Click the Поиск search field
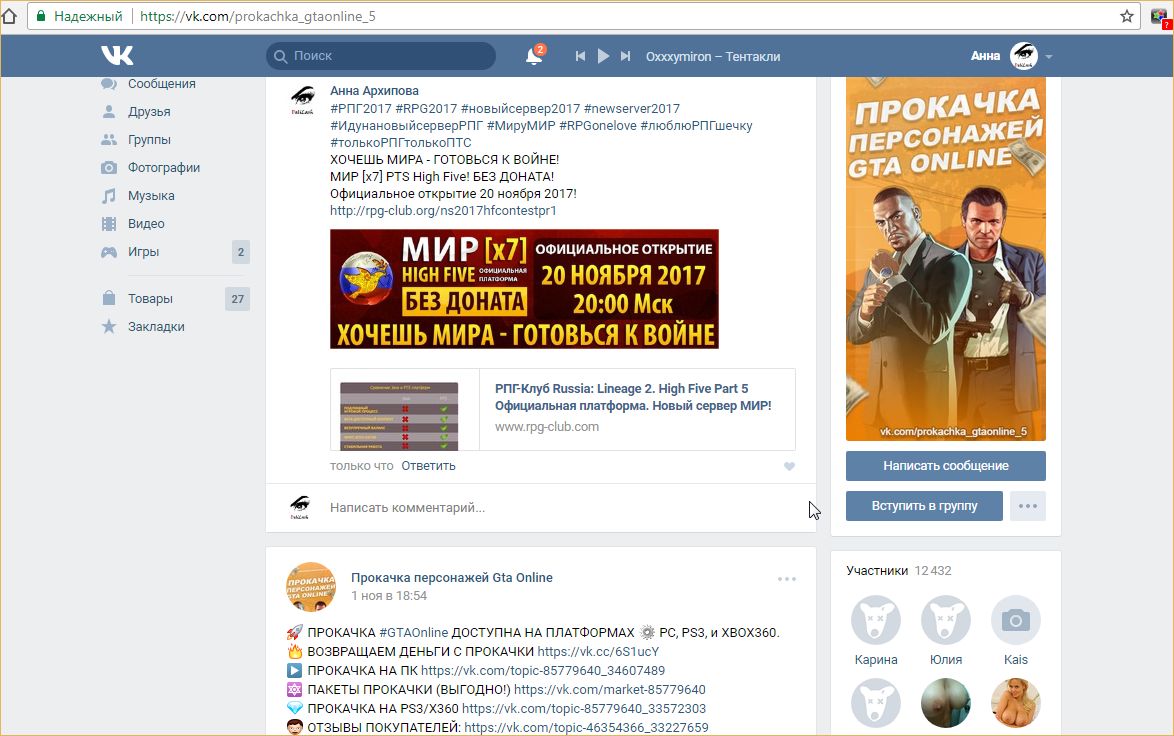1174x736 pixels. click(x=381, y=55)
